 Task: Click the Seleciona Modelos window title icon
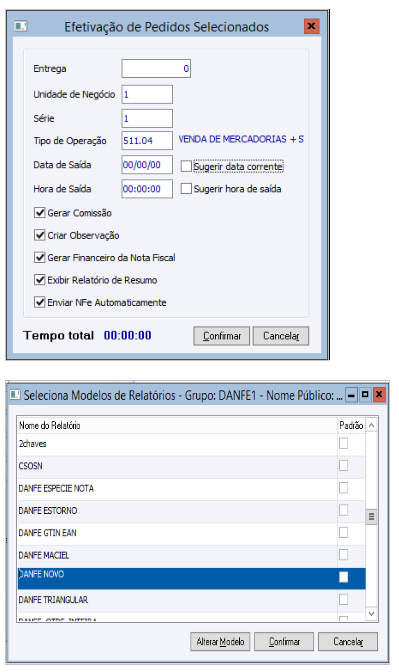pos(15,394)
